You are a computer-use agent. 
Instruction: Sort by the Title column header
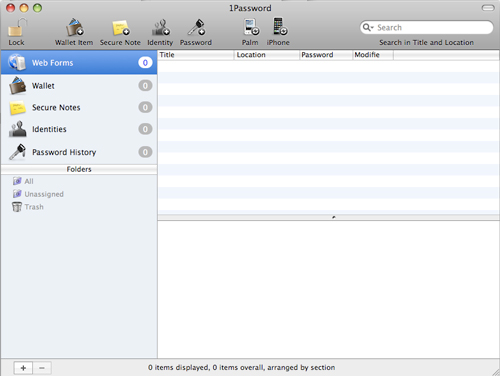click(196, 55)
